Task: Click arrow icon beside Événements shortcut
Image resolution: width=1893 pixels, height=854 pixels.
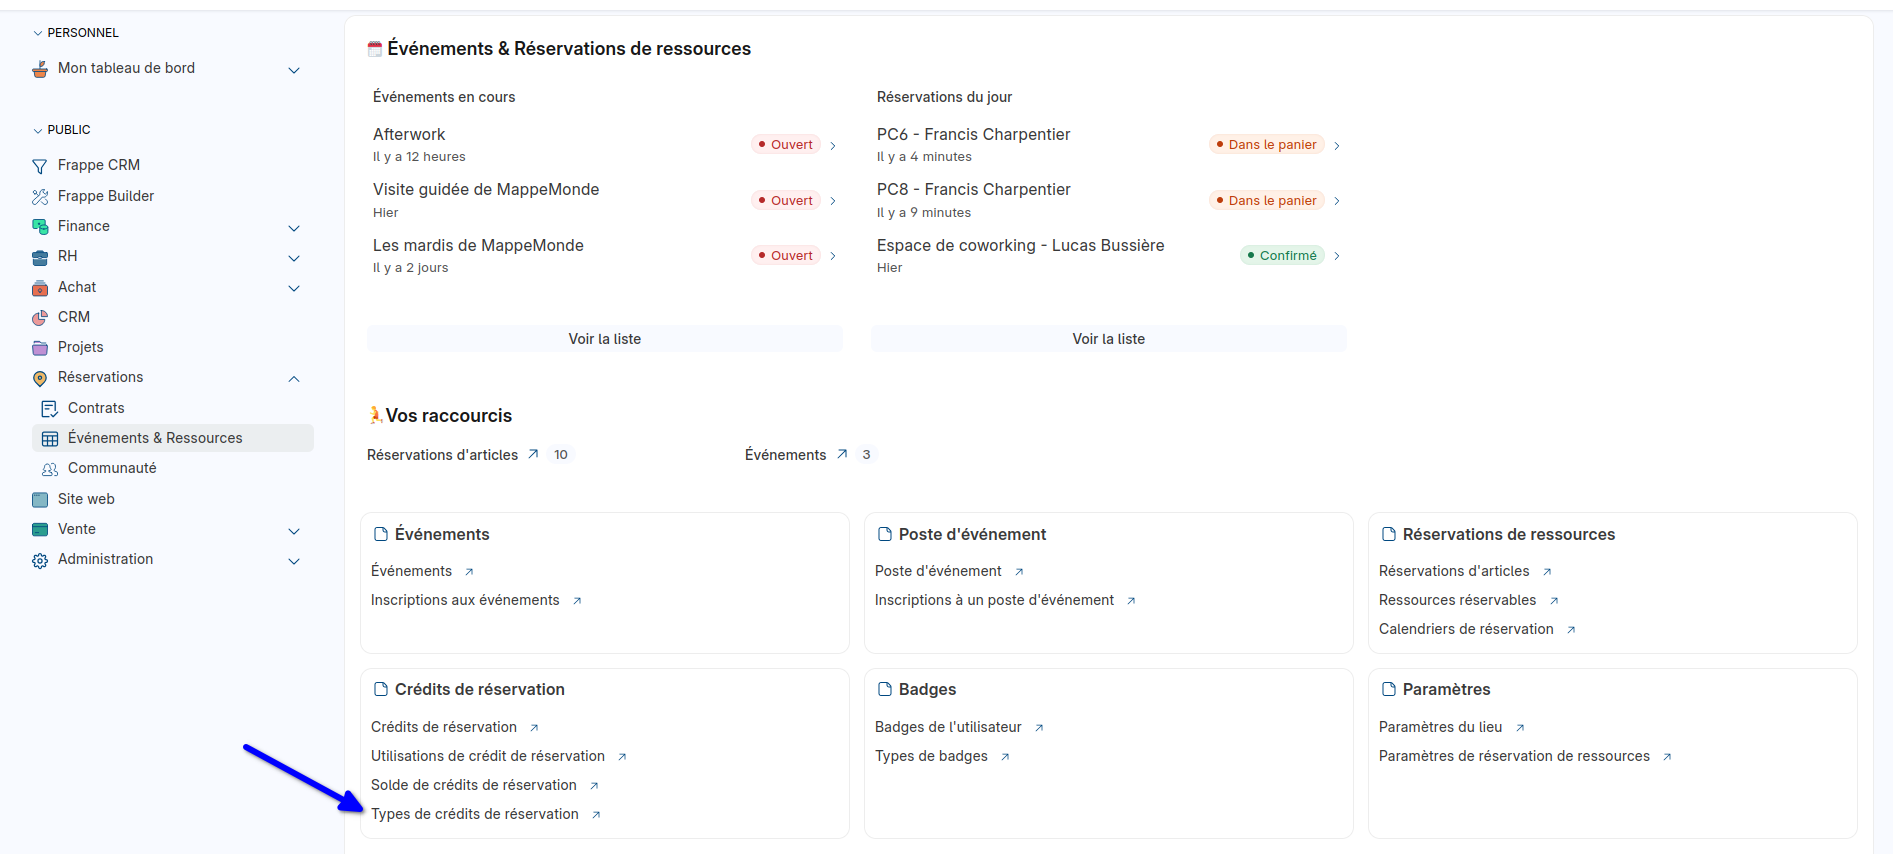Action: (x=842, y=454)
